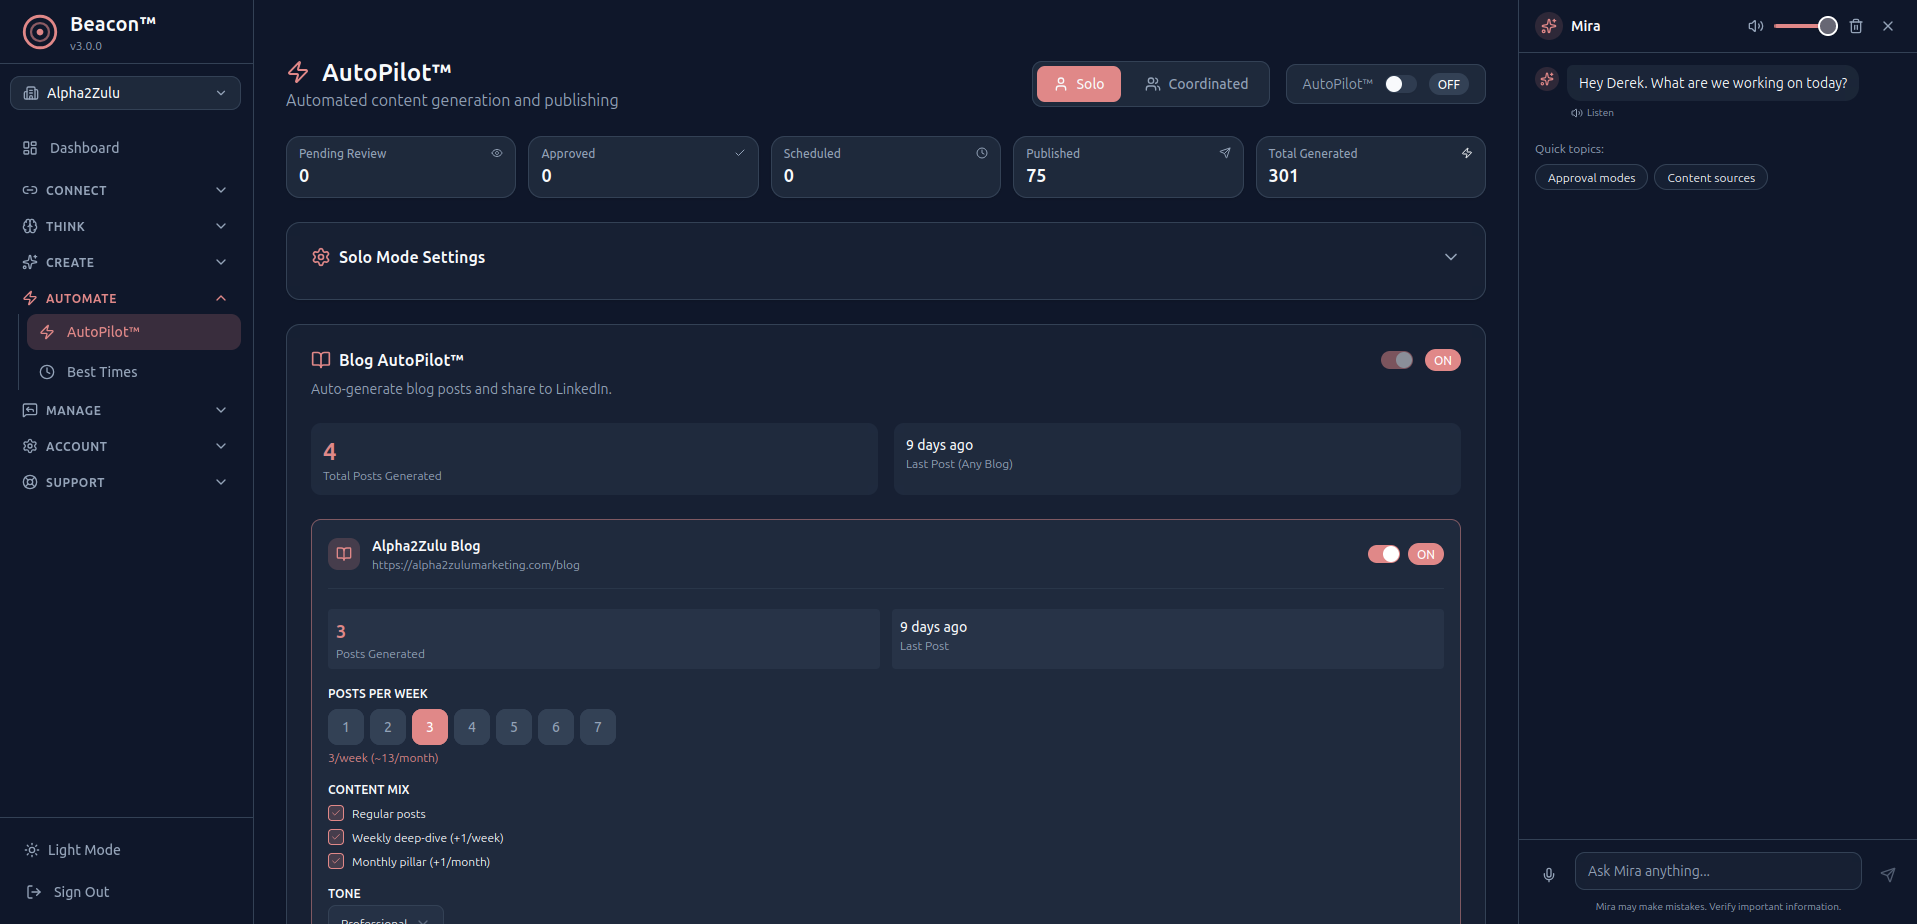
Task: Click the ACCOUNT gear icon
Action: pos(30,446)
